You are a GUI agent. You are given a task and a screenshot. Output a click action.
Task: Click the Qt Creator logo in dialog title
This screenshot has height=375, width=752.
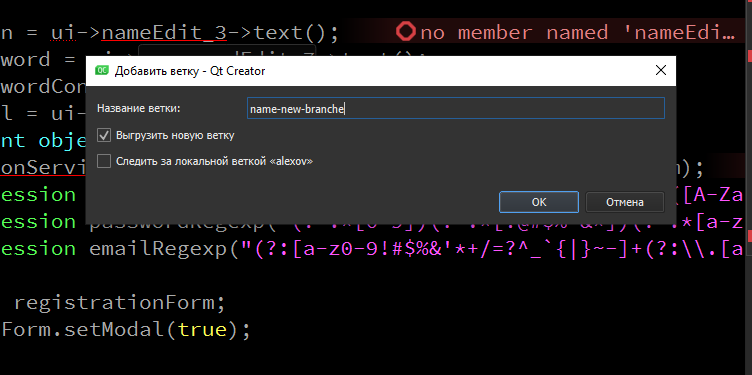coord(102,71)
